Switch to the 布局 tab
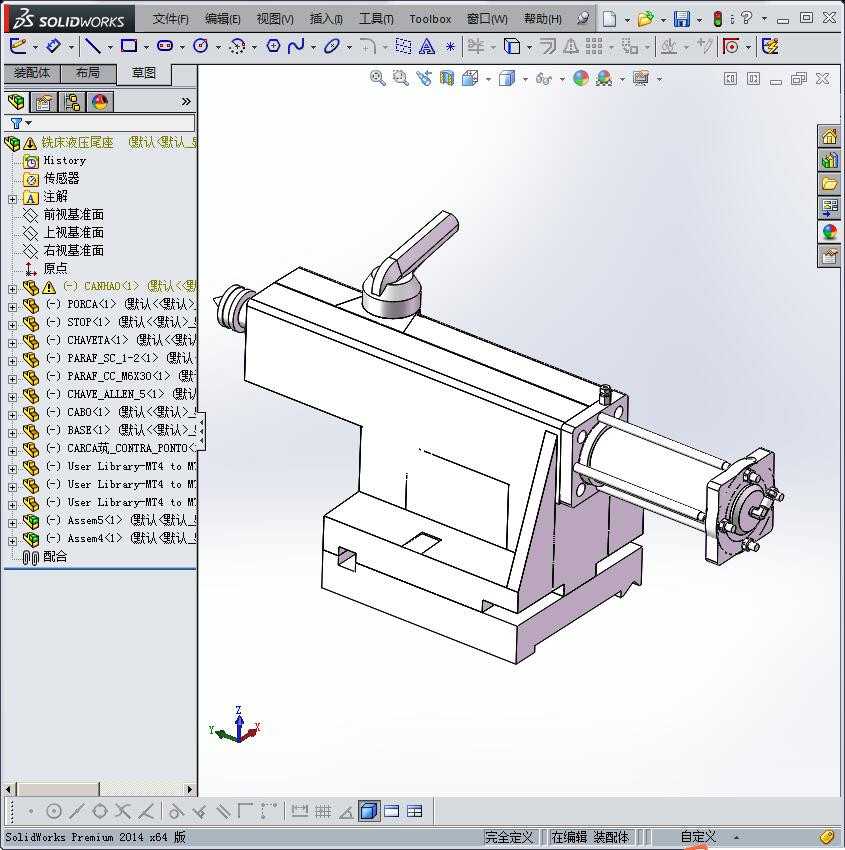The width and height of the screenshot is (845, 850). pos(88,73)
